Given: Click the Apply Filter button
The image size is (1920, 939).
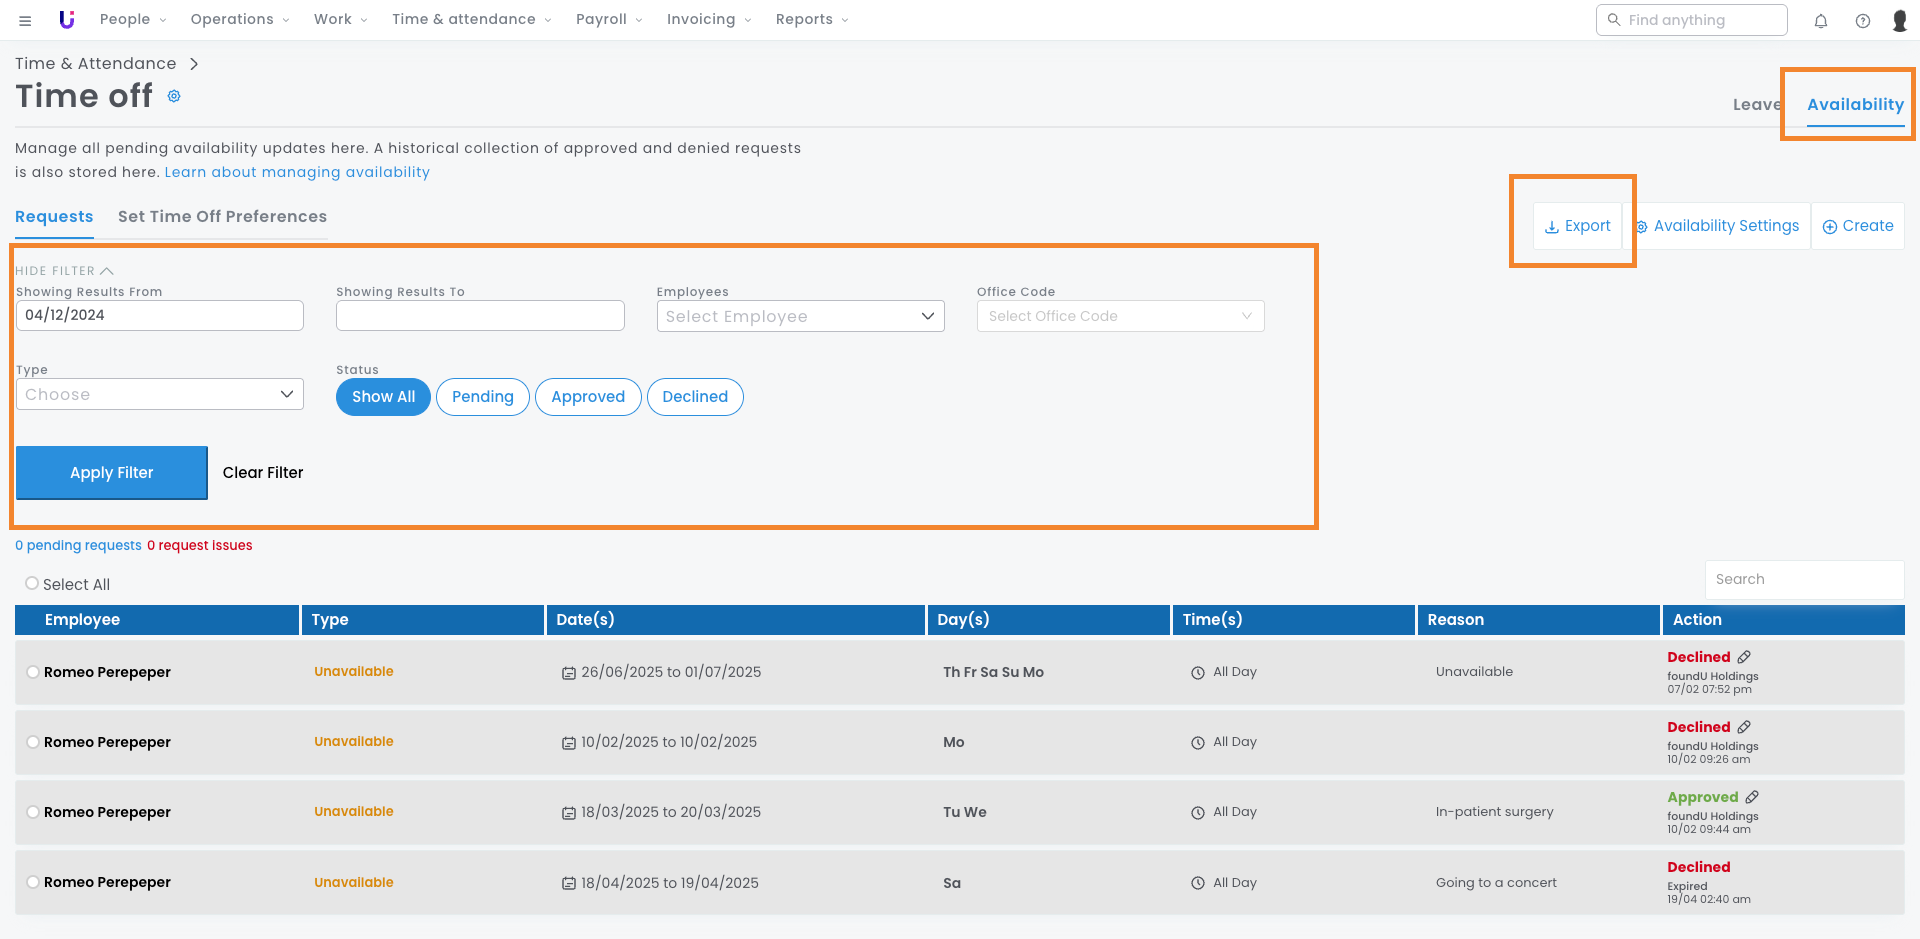Looking at the screenshot, I should [112, 473].
